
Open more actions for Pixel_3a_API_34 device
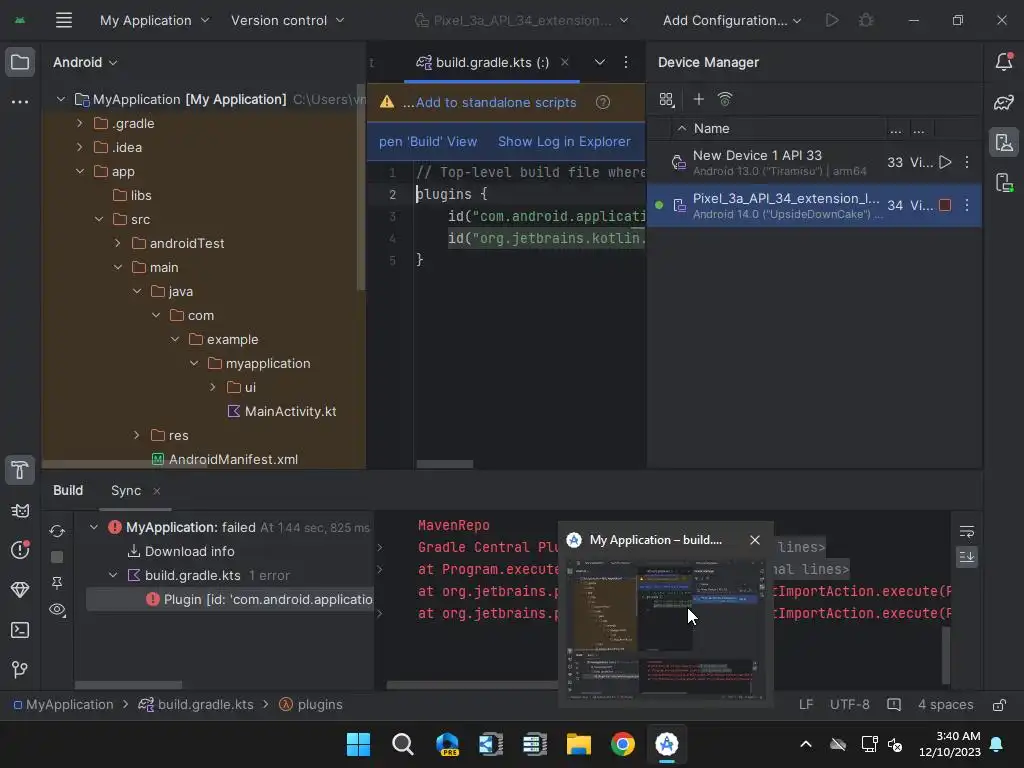[x=967, y=205]
